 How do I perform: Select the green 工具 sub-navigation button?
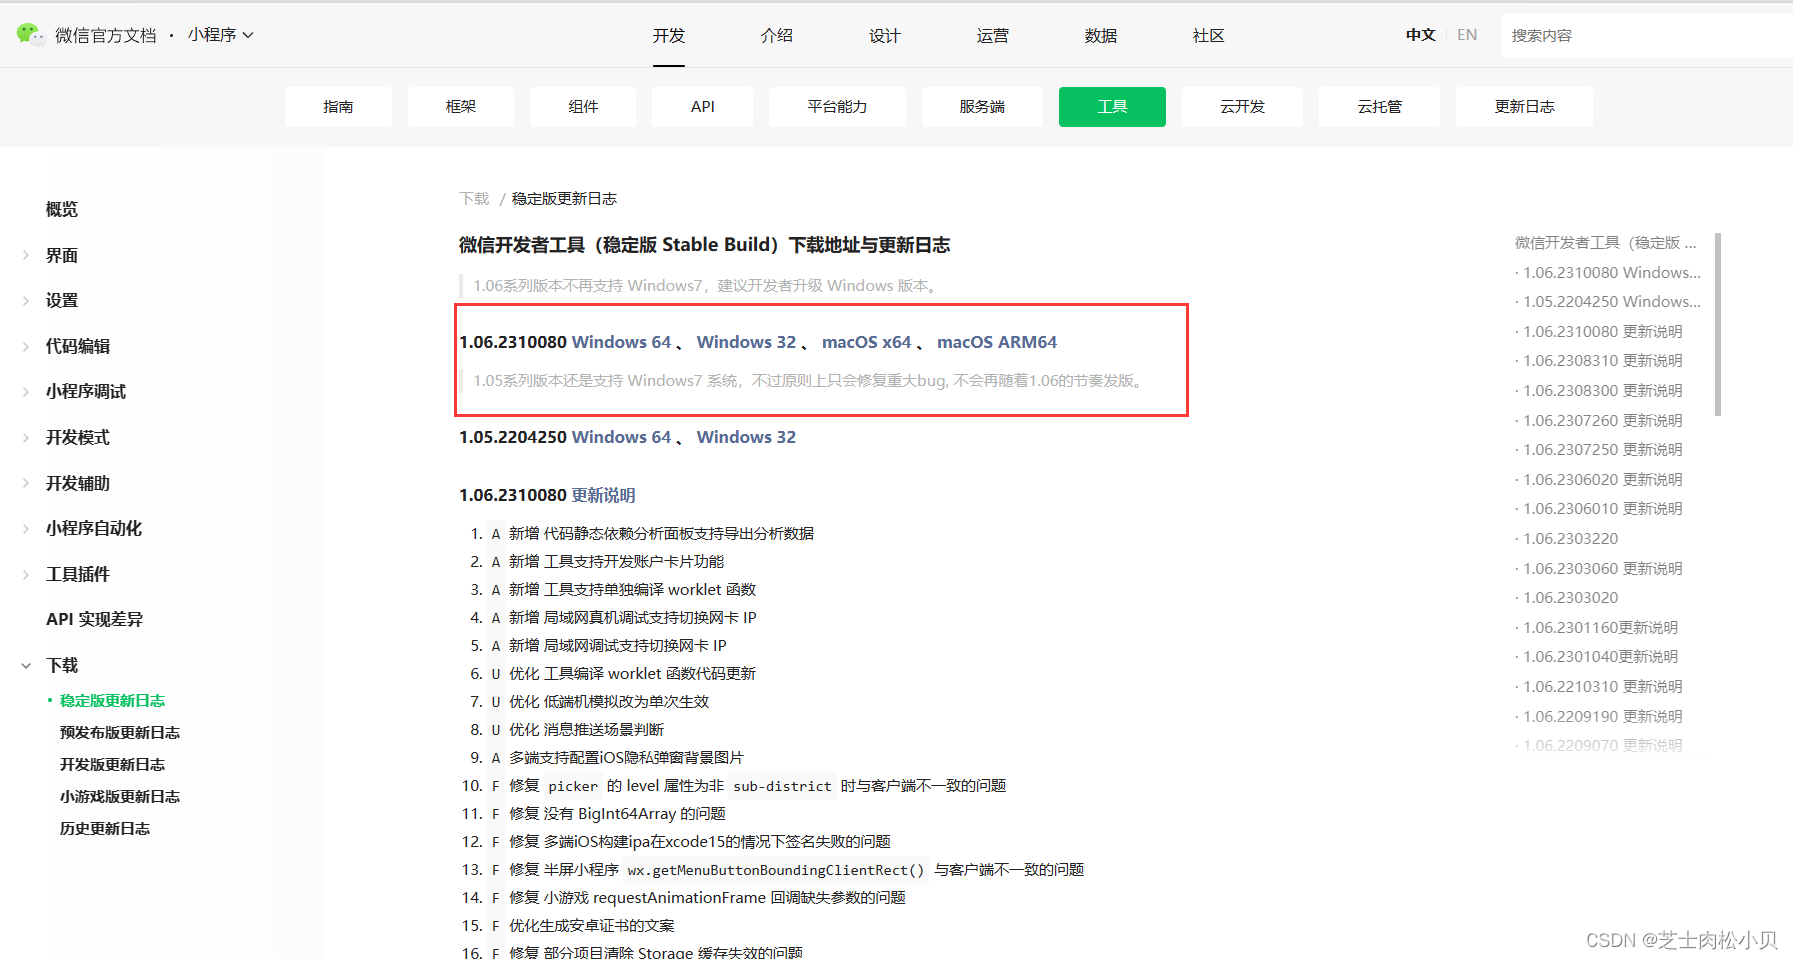1112,107
